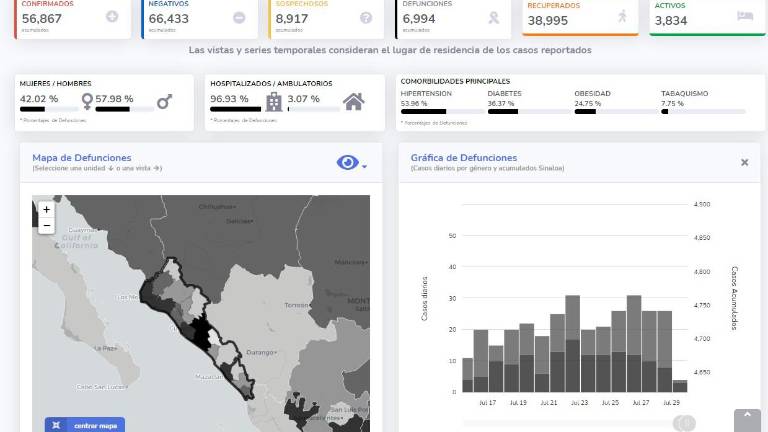Click the tallest bar at Jul 23
This screenshot has width=768, height=432.
click(x=572, y=342)
